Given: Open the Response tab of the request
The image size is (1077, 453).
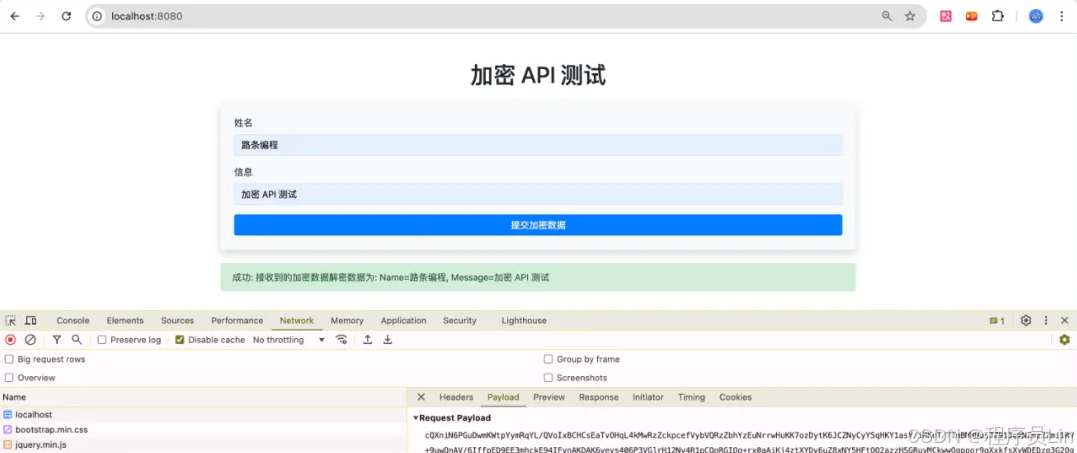Looking at the screenshot, I should (x=598, y=397).
